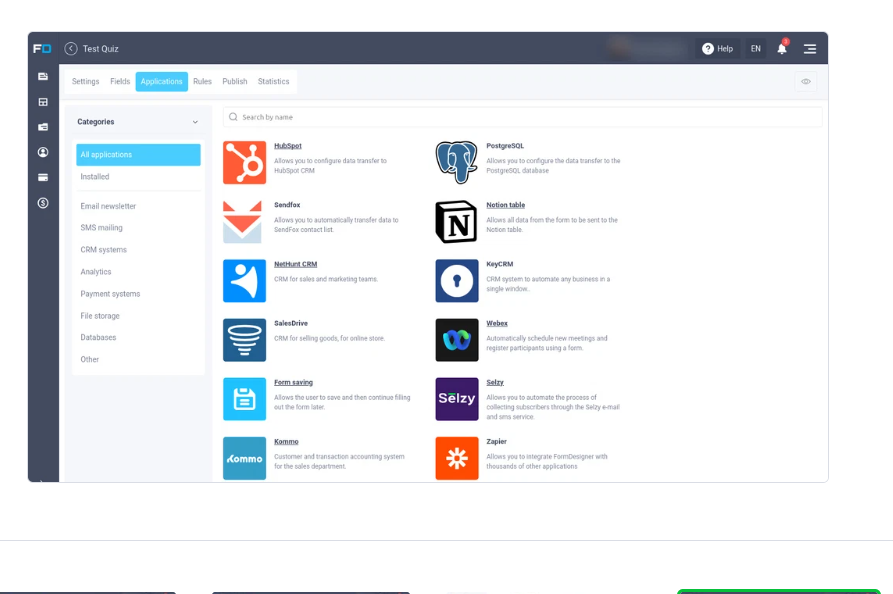The image size is (893, 594).
Task: Click the NetHunt CRM icon
Action: point(244,281)
